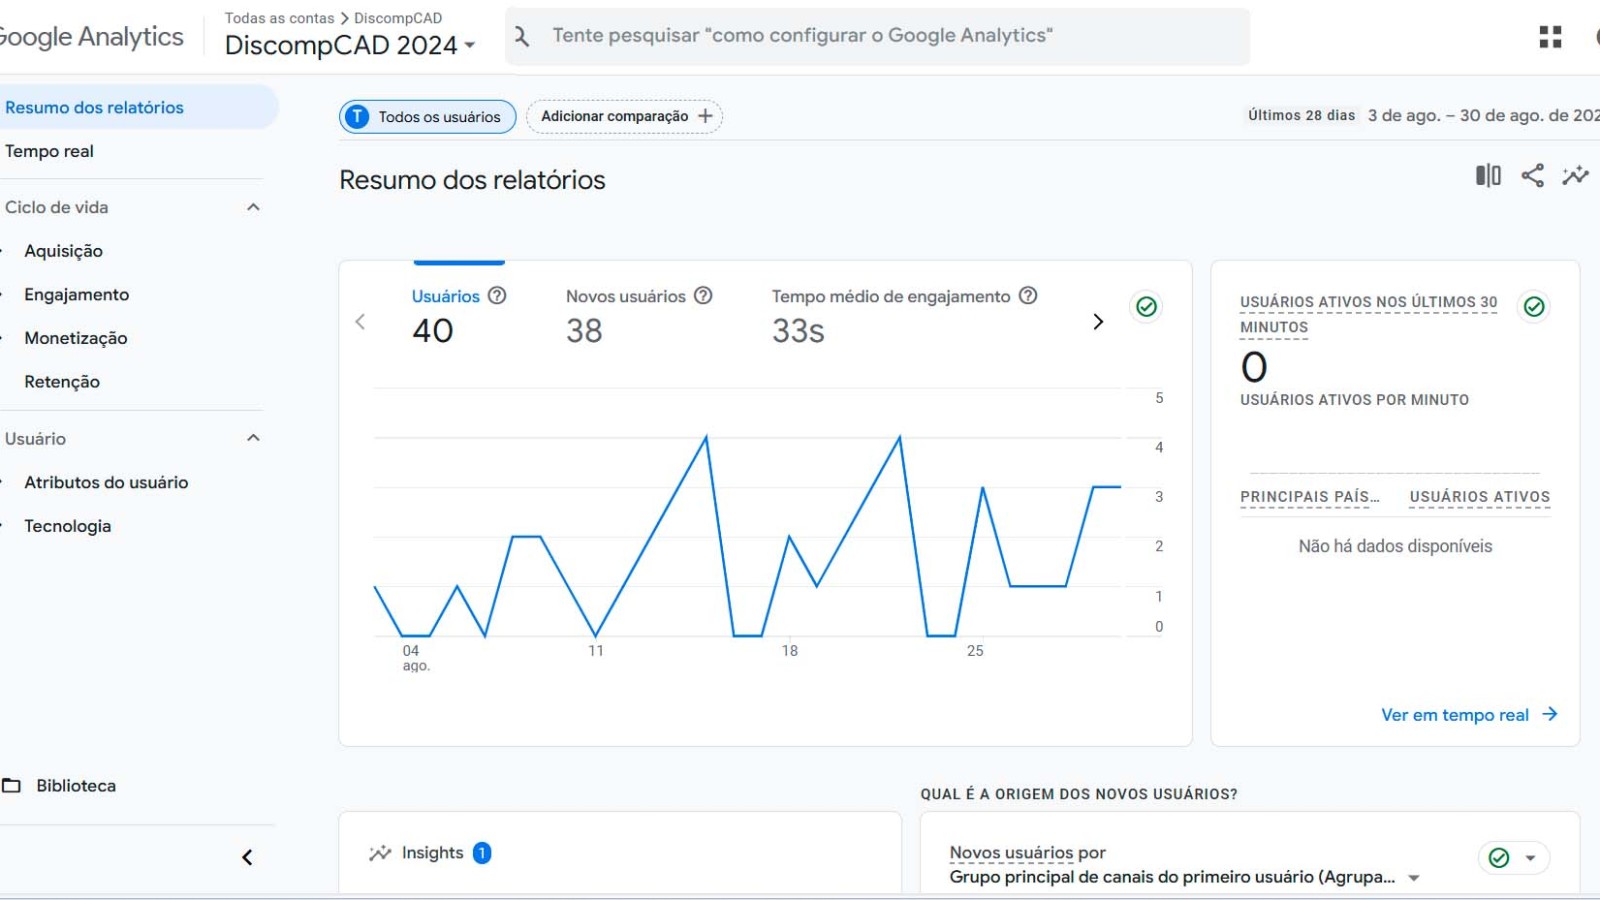Click the Insights lightbulb chart icon in bottom card
1600x900 pixels.
pyautogui.click(x=378, y=852)
